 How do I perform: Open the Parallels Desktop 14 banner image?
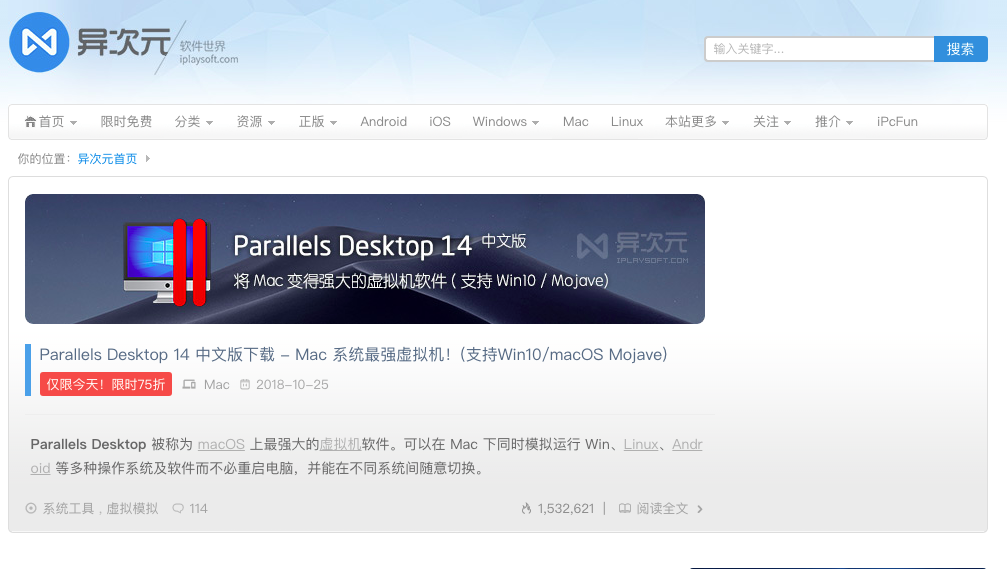coord(365,259)
